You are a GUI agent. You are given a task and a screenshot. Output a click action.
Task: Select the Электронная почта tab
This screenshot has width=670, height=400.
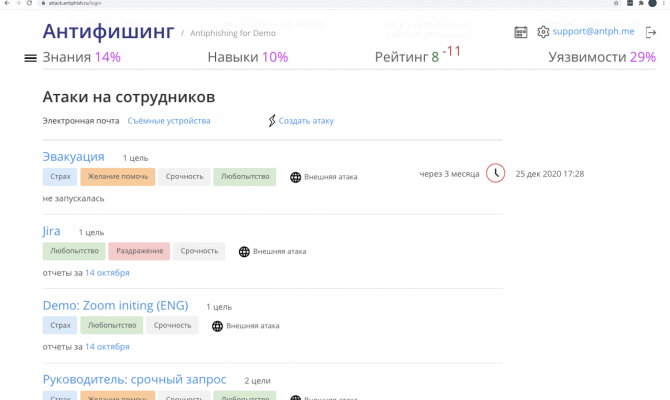[x=81, y=121]
